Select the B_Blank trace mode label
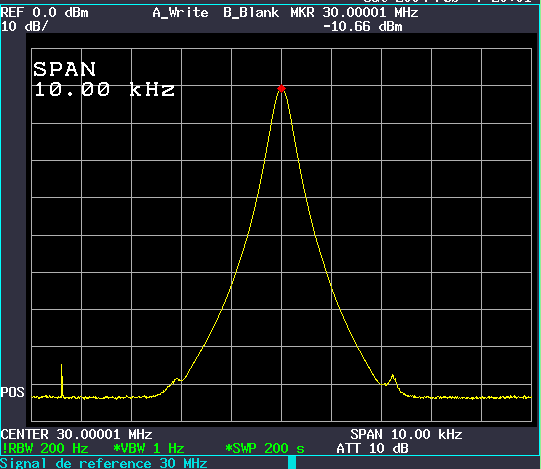The height and width of the screenshot is (469, 541). pos(251,13)
